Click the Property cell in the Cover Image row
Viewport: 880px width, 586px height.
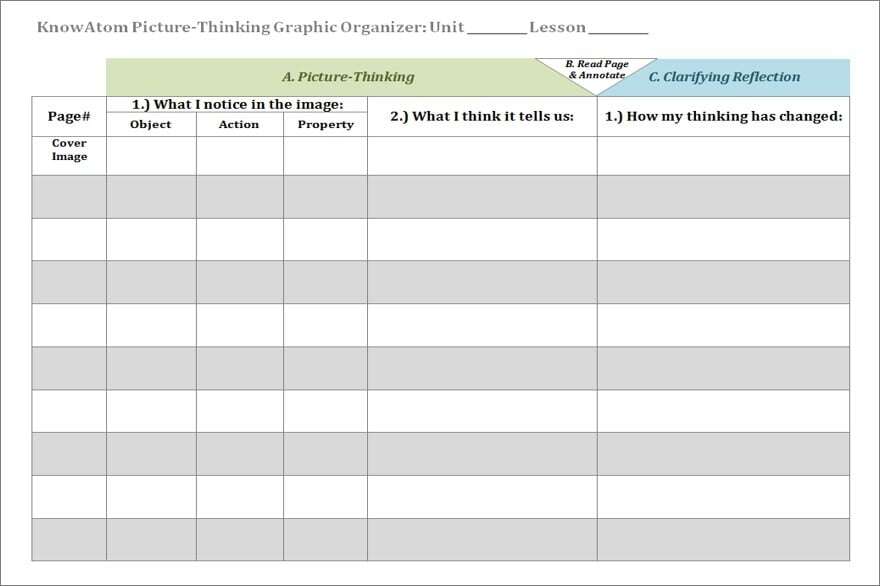click(326, 155)
